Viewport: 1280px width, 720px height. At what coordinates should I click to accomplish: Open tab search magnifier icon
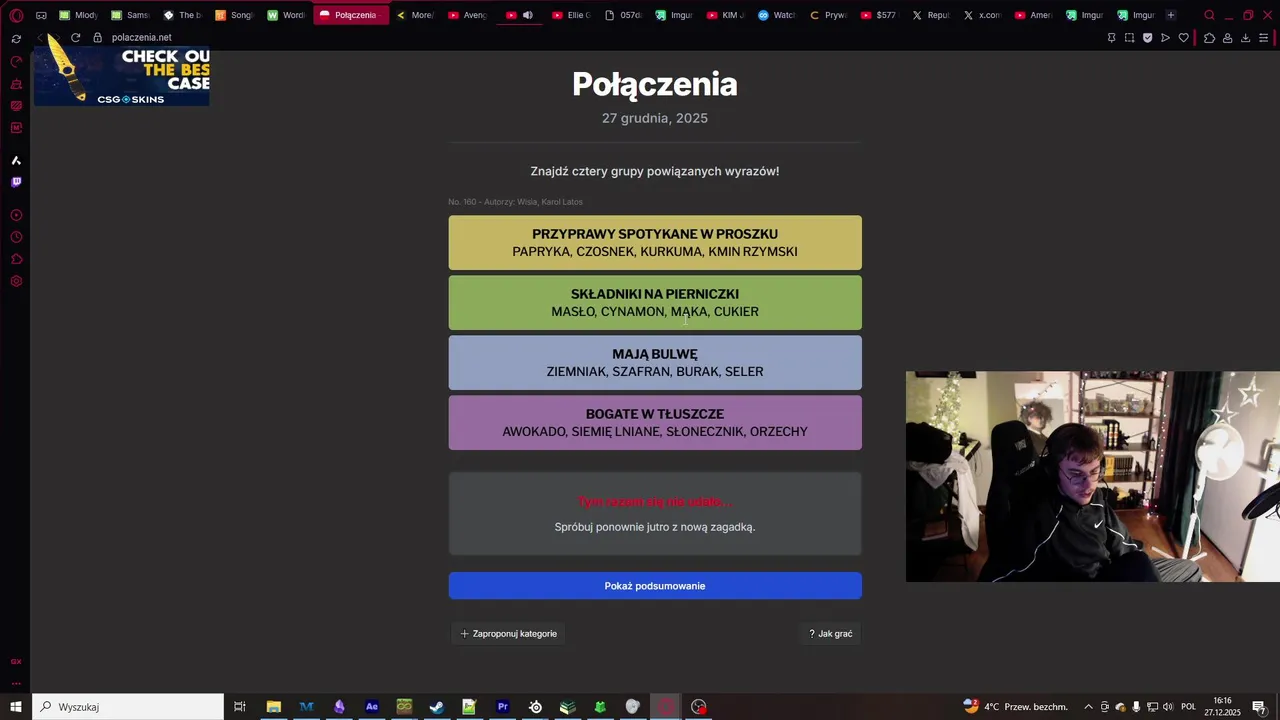(x=1209, y=15)
